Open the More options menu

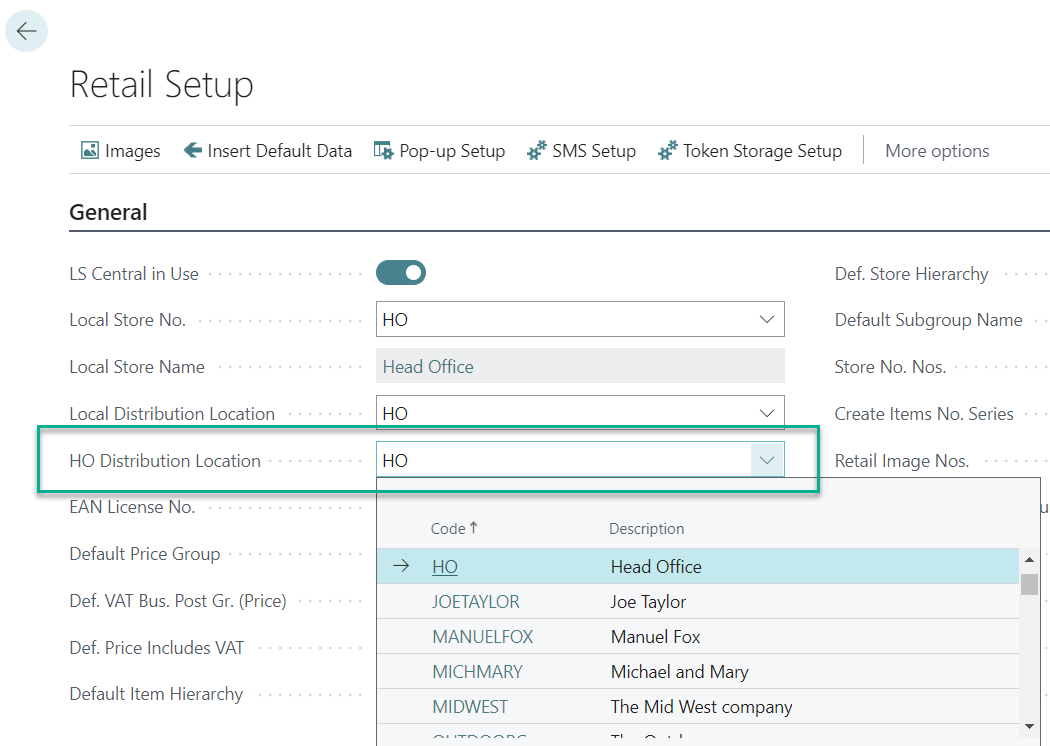937,151
